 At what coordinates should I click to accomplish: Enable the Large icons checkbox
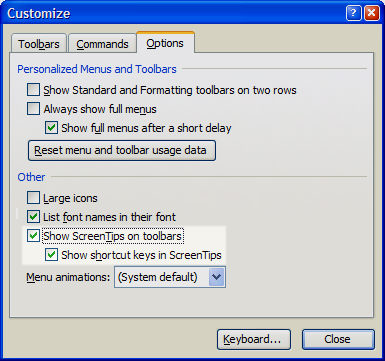pos(33,198)
